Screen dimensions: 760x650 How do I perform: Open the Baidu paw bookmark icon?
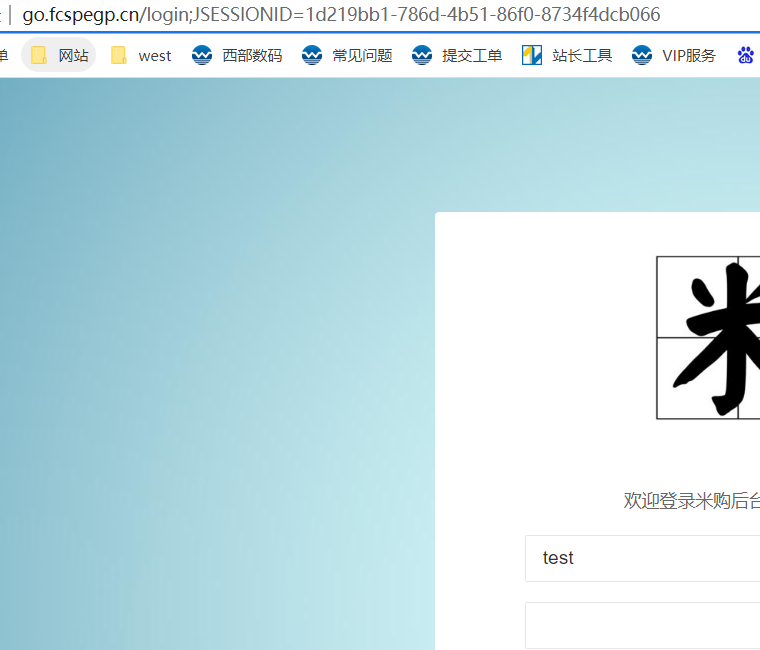[746, 55]
